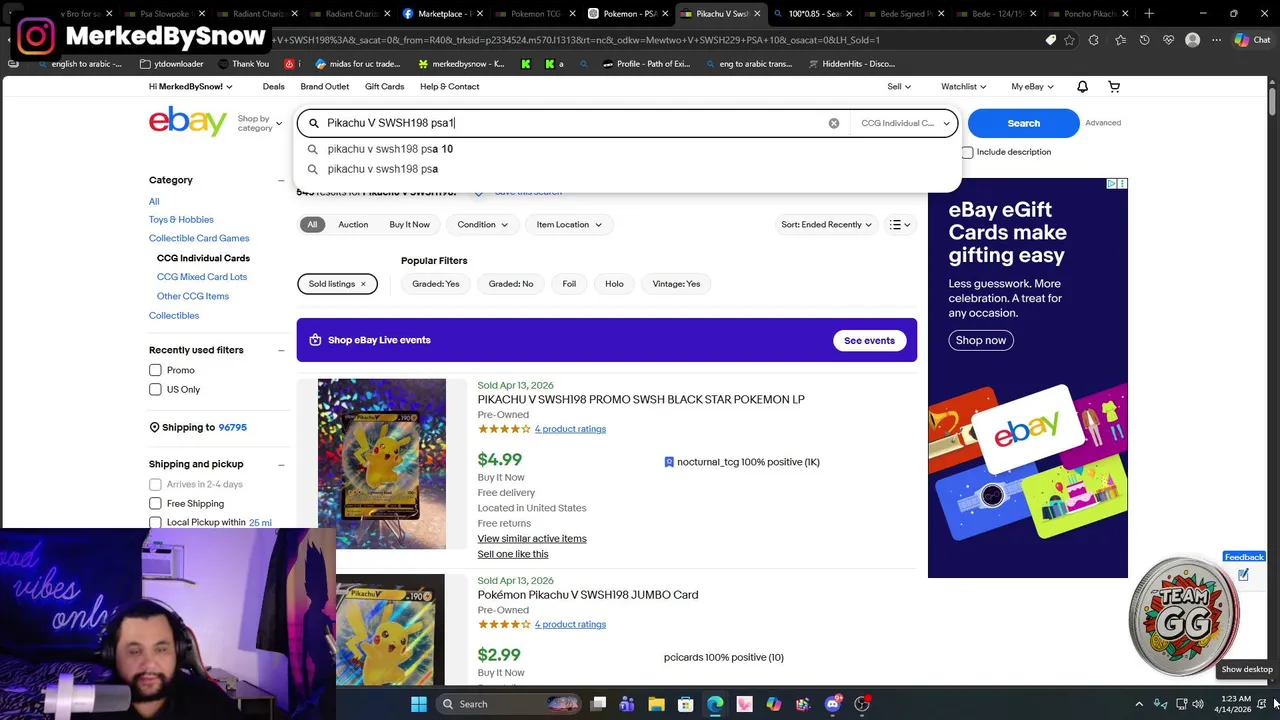1280x720 pixels.
Task: Open the Pikachu V JUMBO Card thumbnail
Action: [x=389, y=629]
